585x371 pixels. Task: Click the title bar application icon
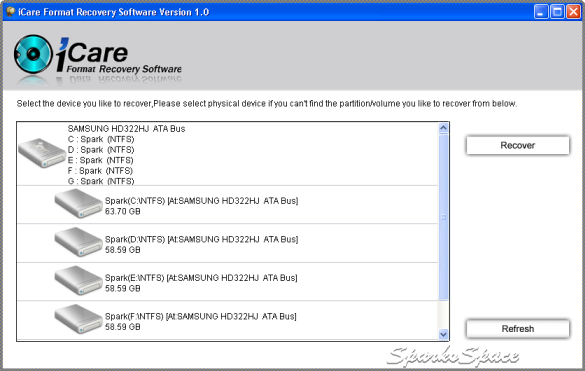click(x=10, y=12)
